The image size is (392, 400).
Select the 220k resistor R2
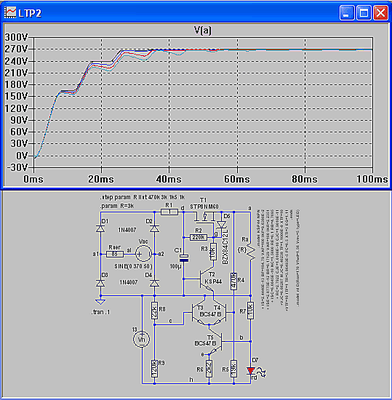(199, 237)
